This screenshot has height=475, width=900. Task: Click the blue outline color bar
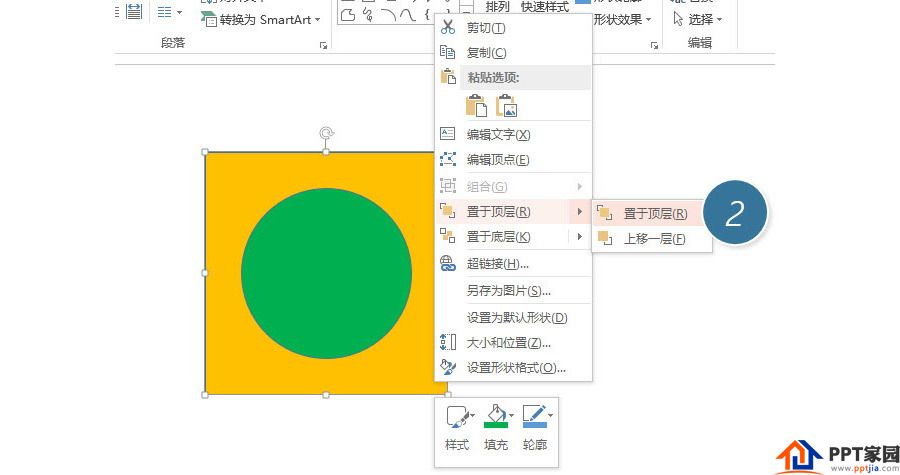point(534,425)
